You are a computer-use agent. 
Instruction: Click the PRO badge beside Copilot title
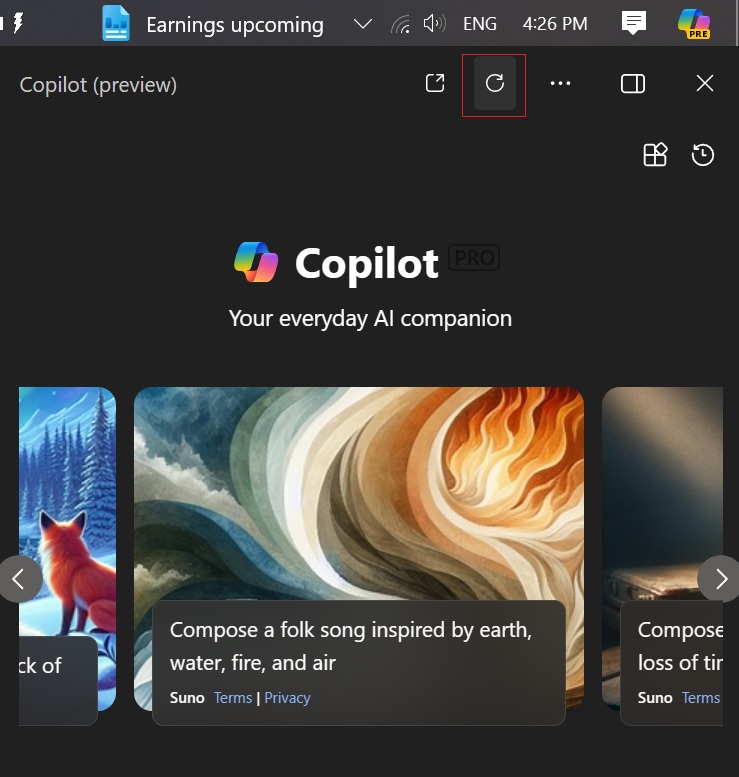474,258
